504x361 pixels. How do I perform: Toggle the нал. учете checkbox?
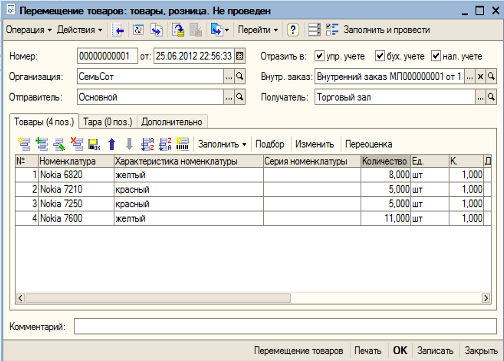436,56
